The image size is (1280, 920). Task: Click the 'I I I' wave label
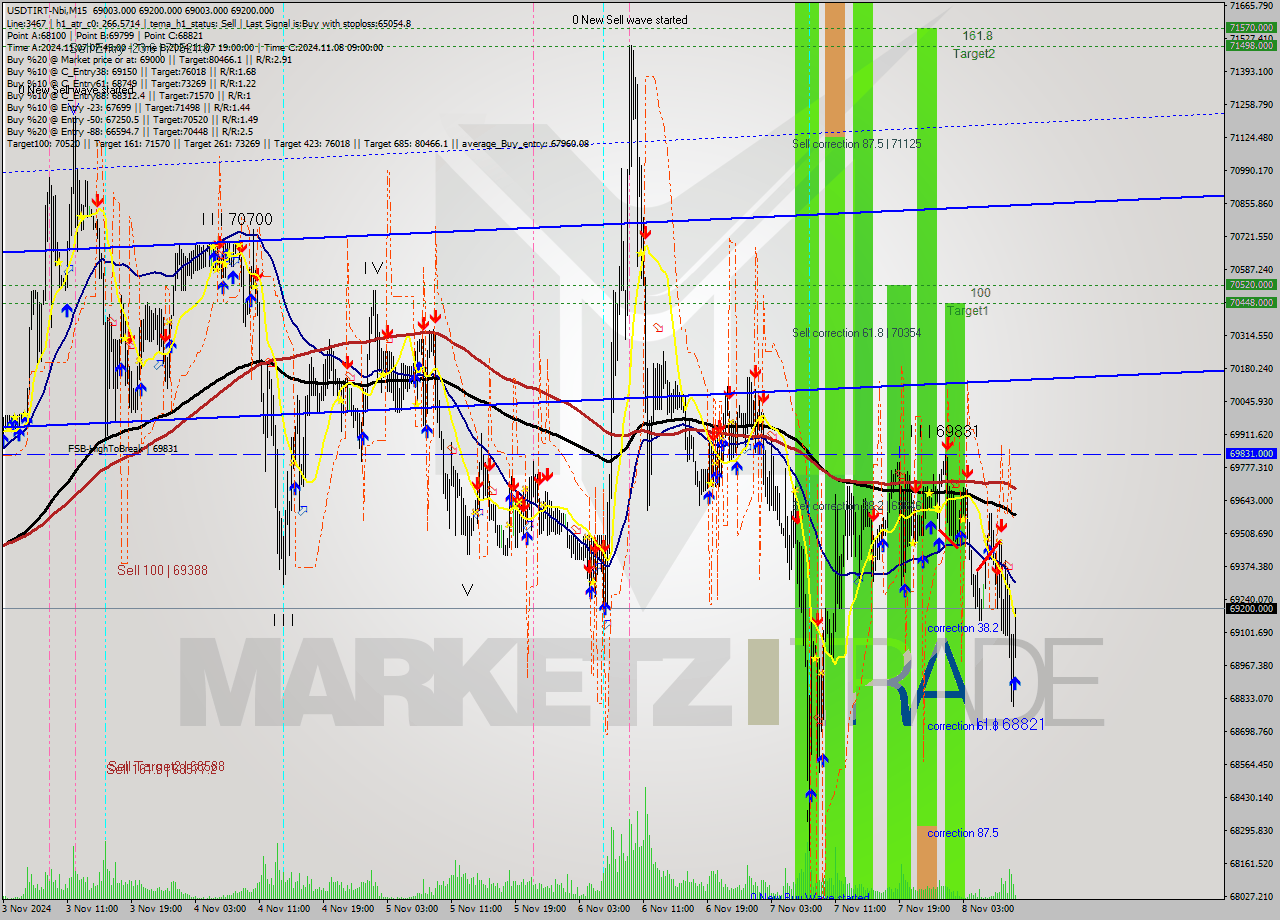tap(283, 620)
